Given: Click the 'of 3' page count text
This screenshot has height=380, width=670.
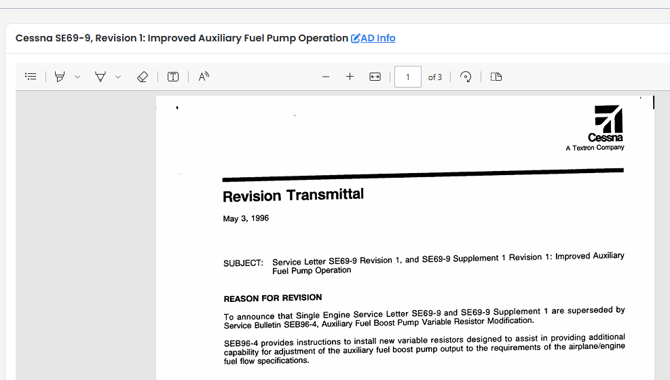Looking at the screenshot, I should (x=435, y=77).
